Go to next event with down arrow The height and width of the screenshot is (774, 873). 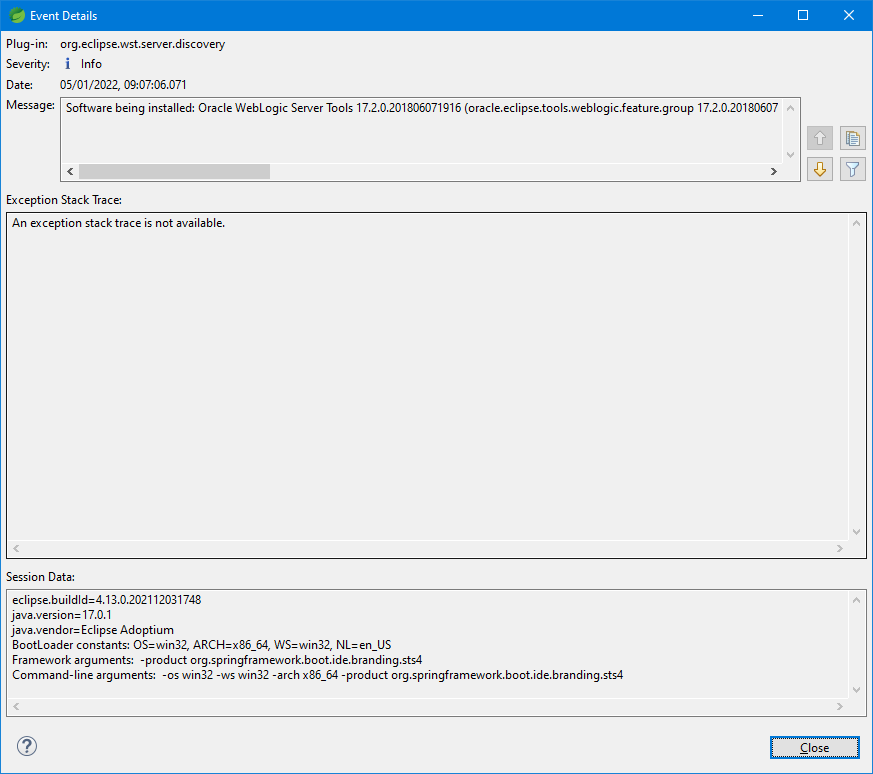pos(820,169)
